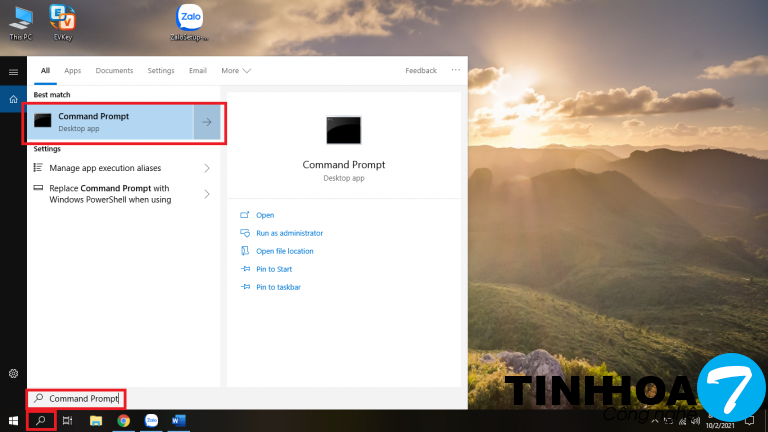
Task: Expand Manage app execution aliases chevron
Action: tap(207, 168)
